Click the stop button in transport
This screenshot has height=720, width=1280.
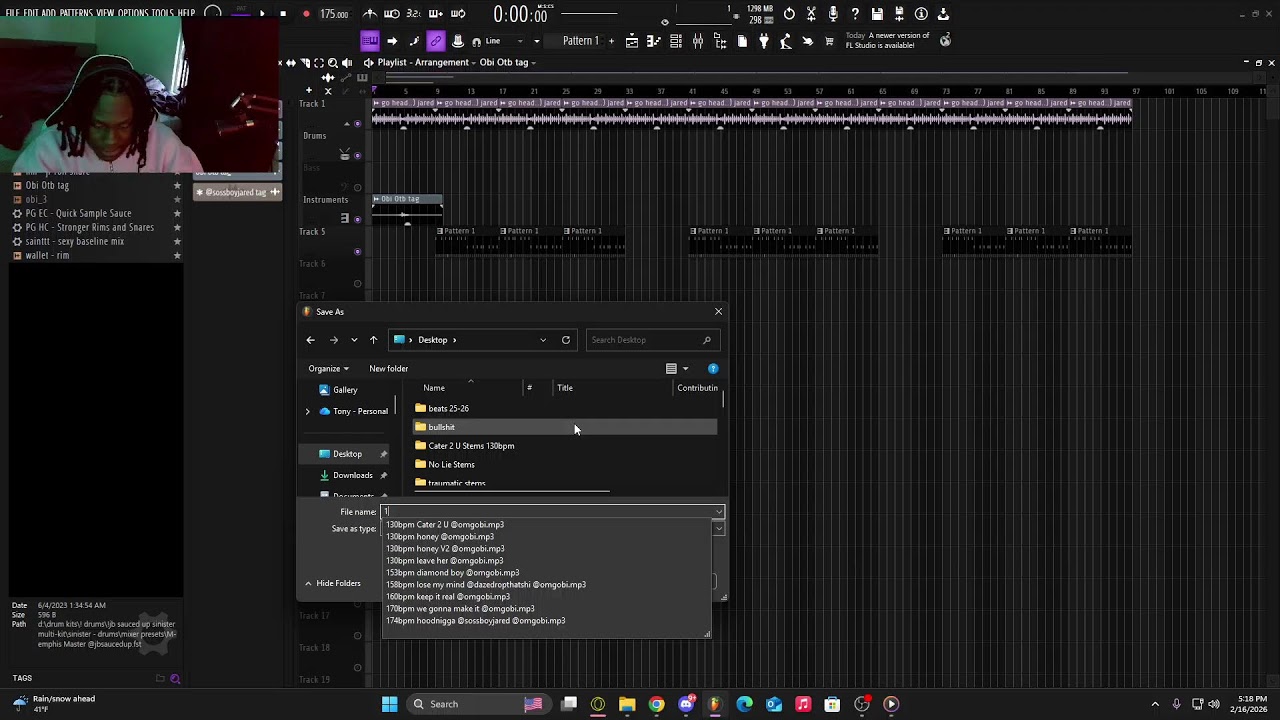283,14
